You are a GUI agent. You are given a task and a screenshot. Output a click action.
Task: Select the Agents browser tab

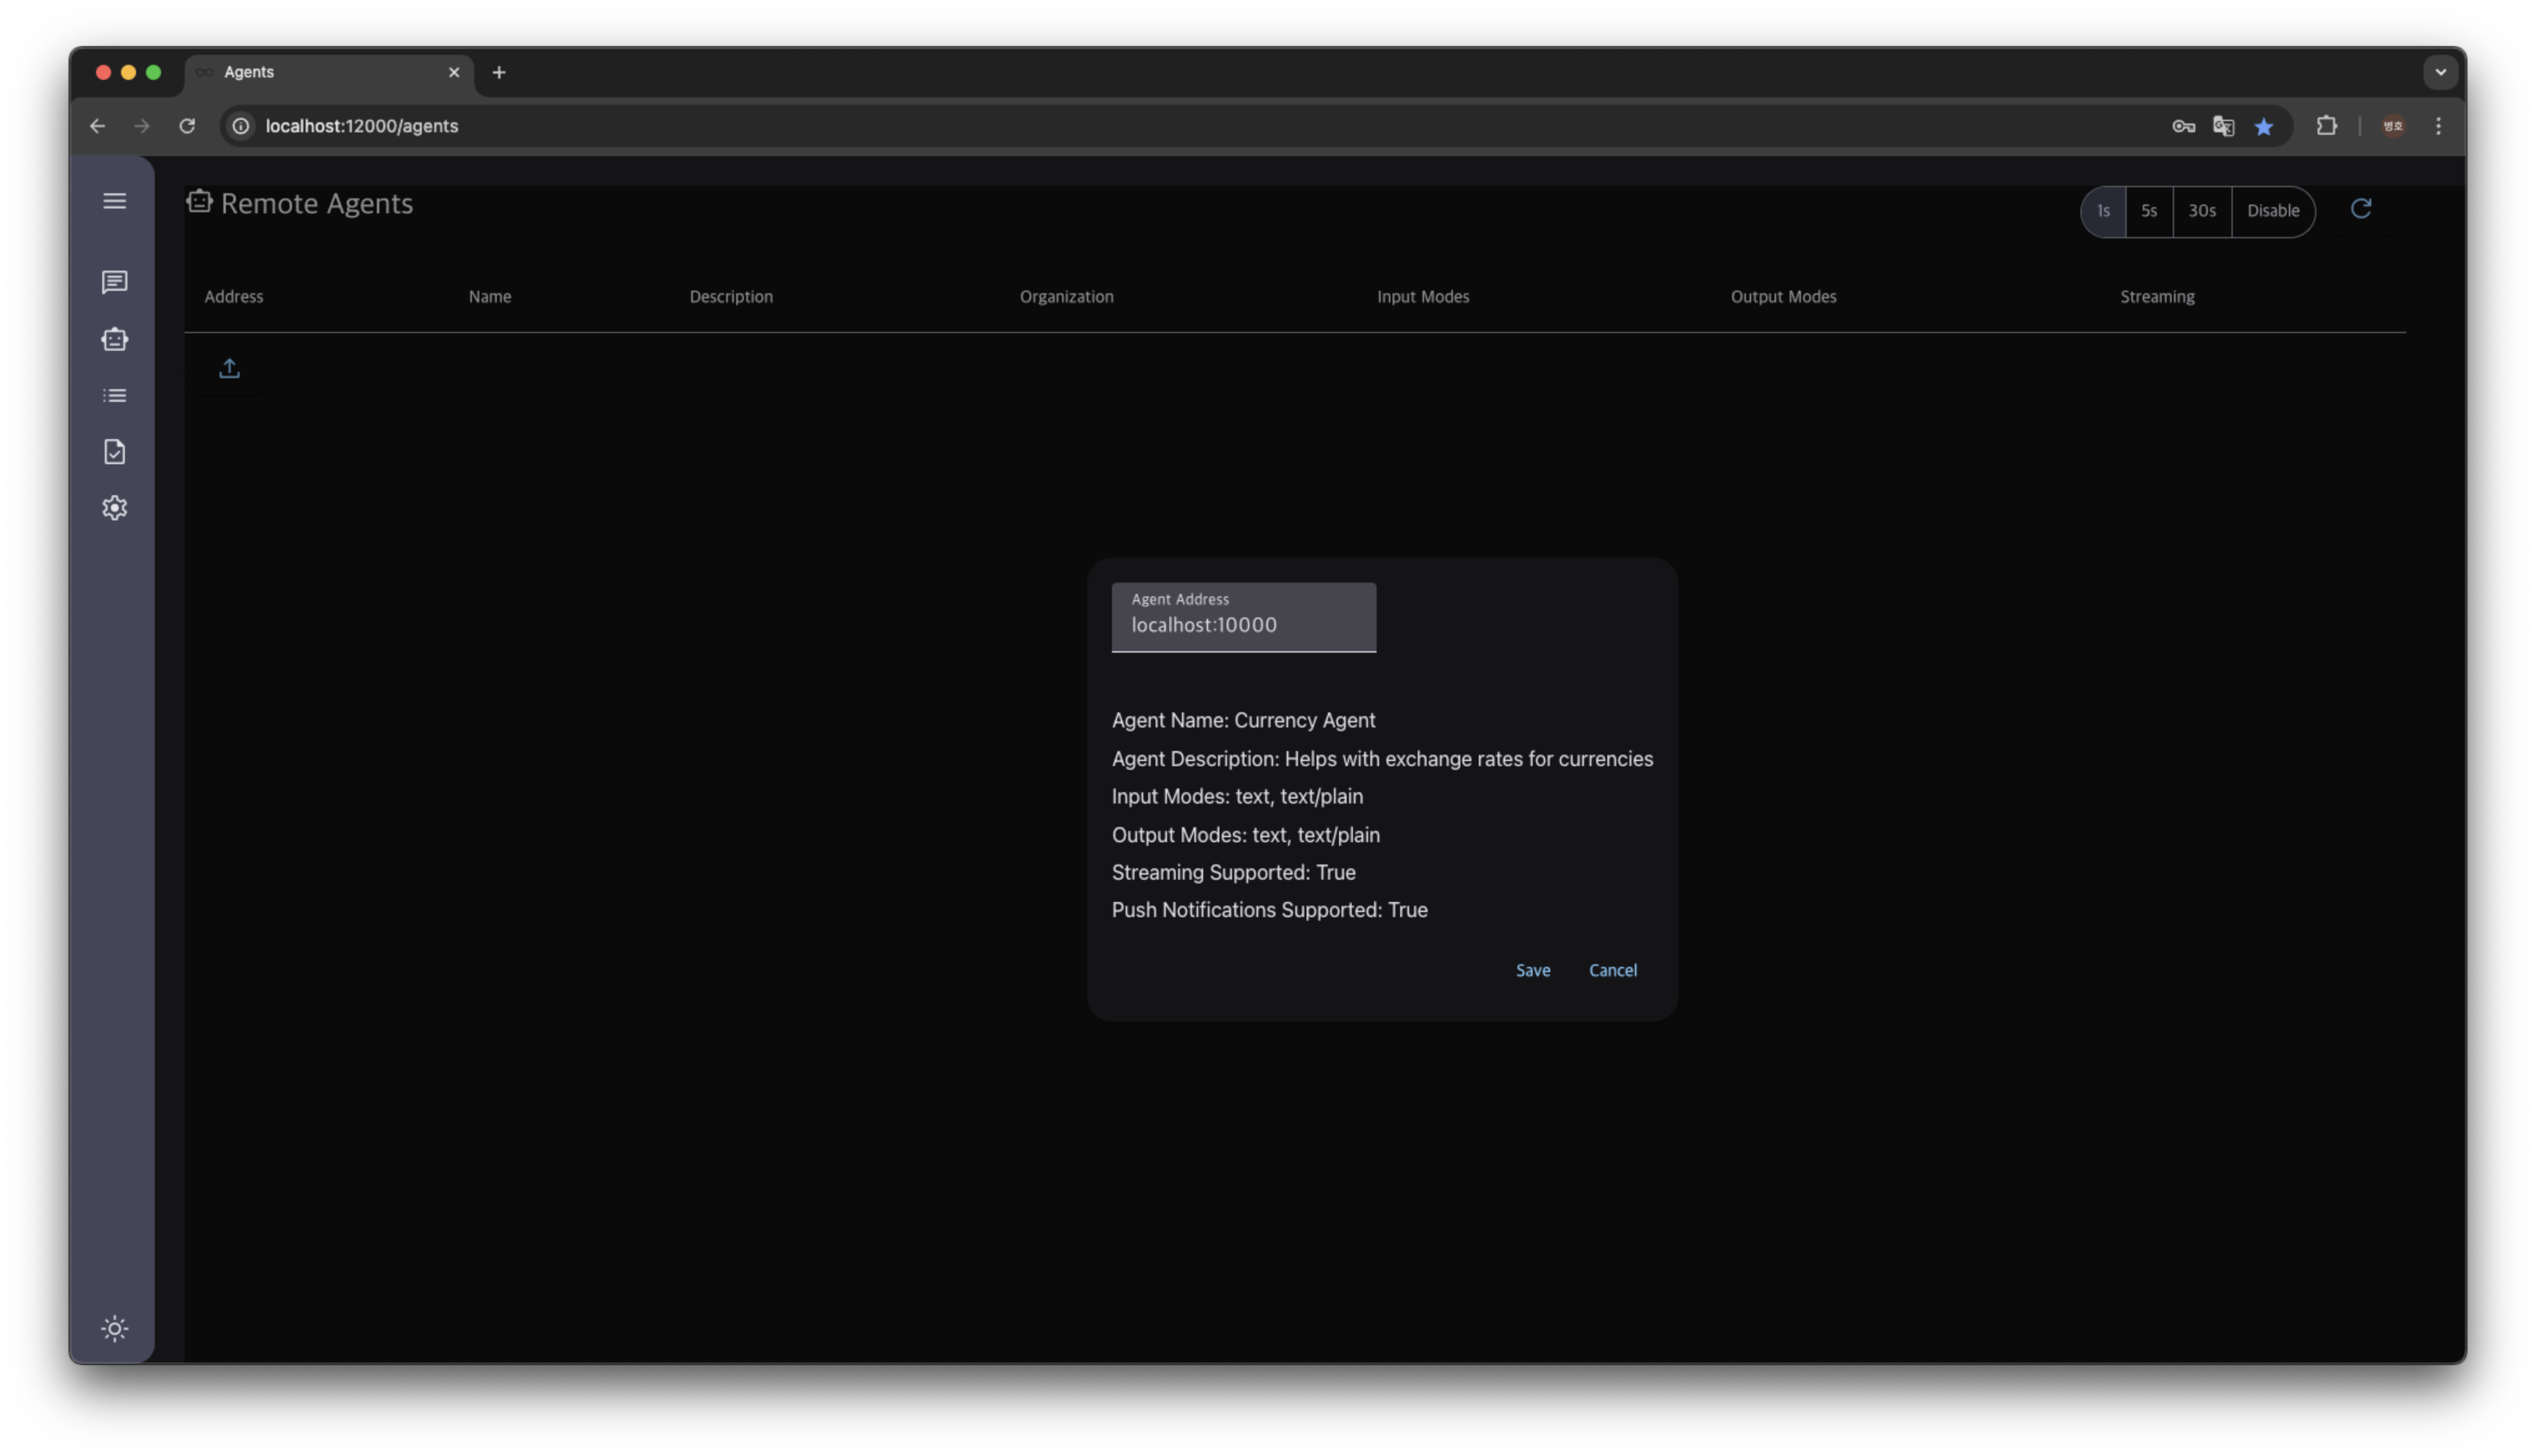coord(320,72)
